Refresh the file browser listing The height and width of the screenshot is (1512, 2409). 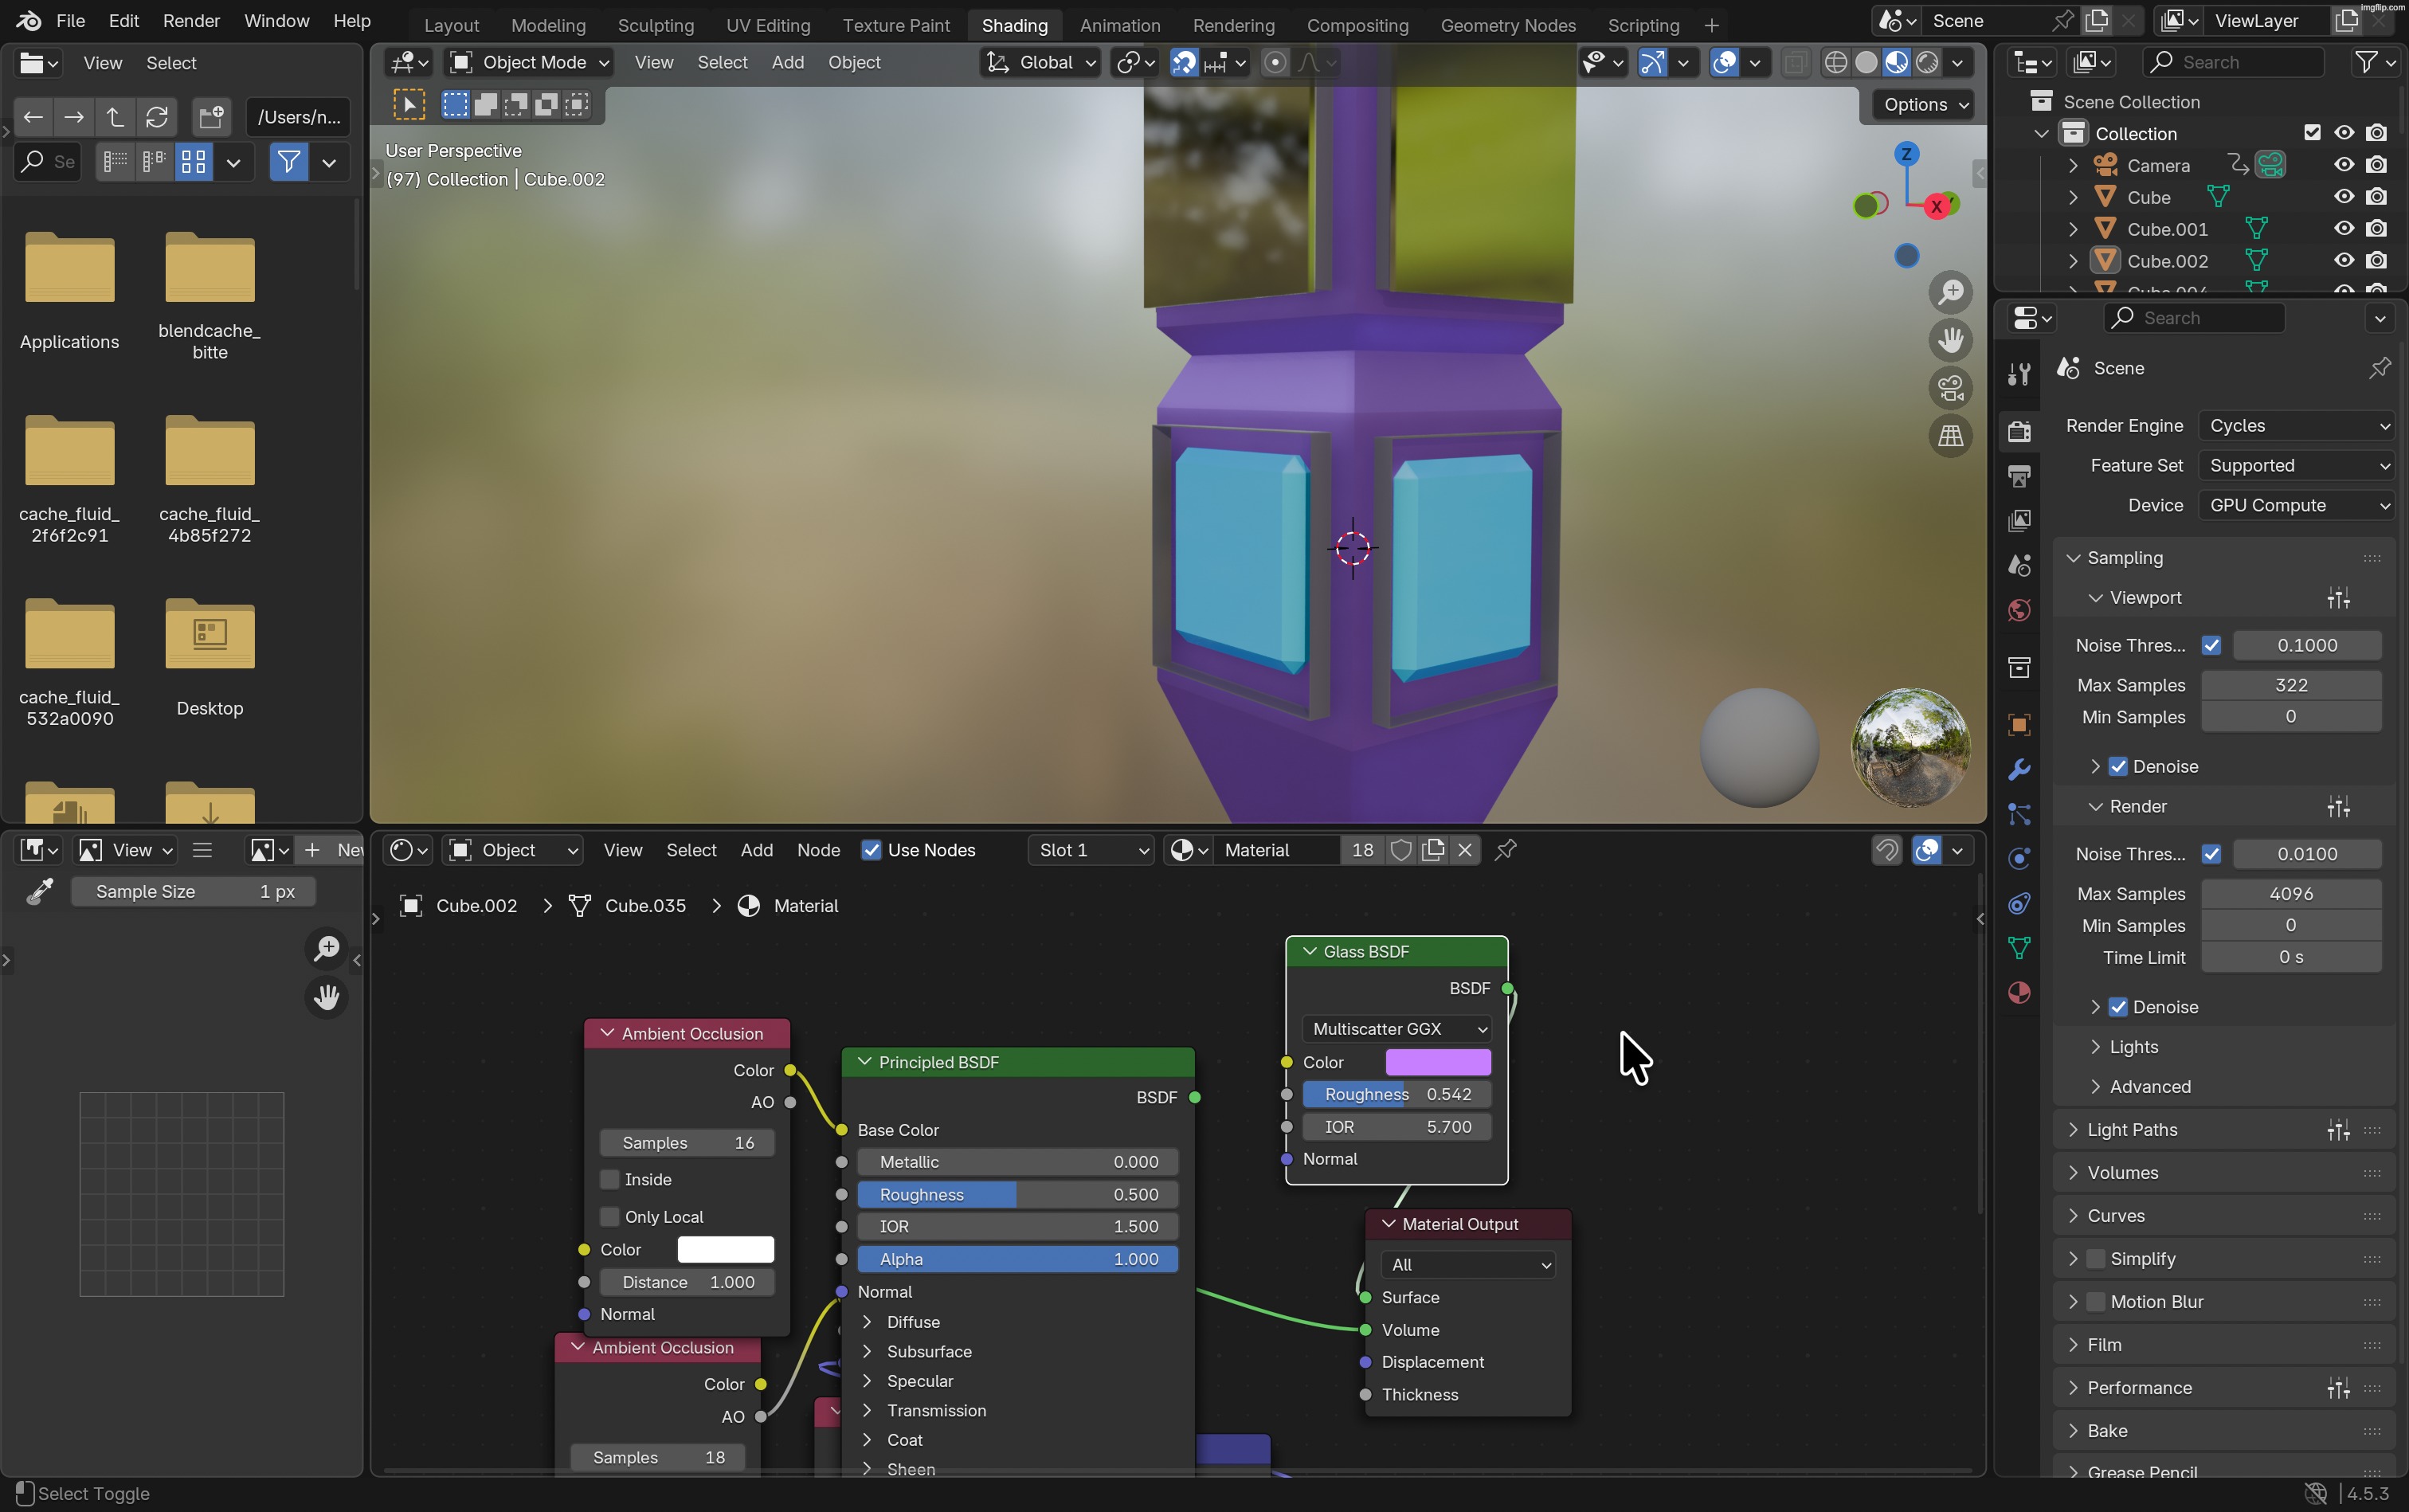[157, 117]
